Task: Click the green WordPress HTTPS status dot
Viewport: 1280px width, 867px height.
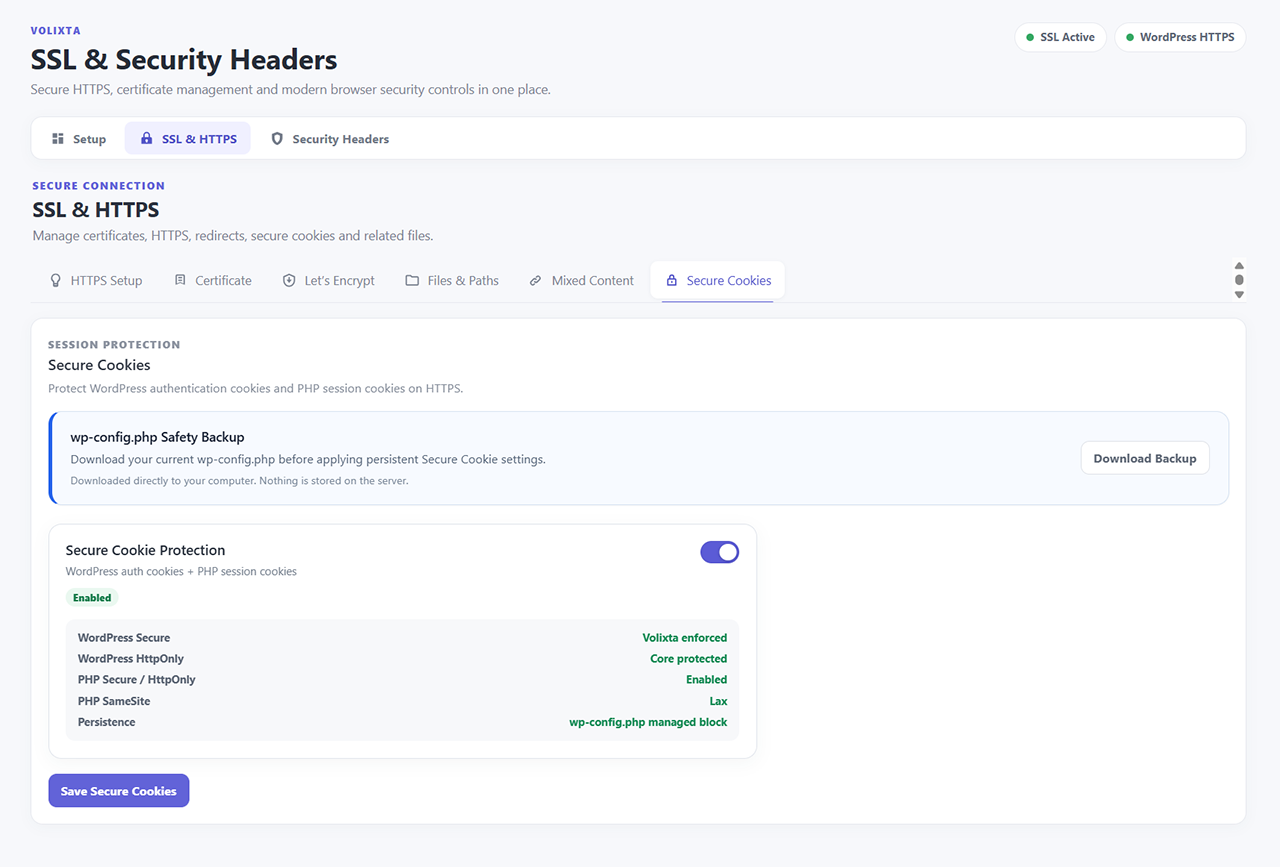Action: (x=1130, y=38)
